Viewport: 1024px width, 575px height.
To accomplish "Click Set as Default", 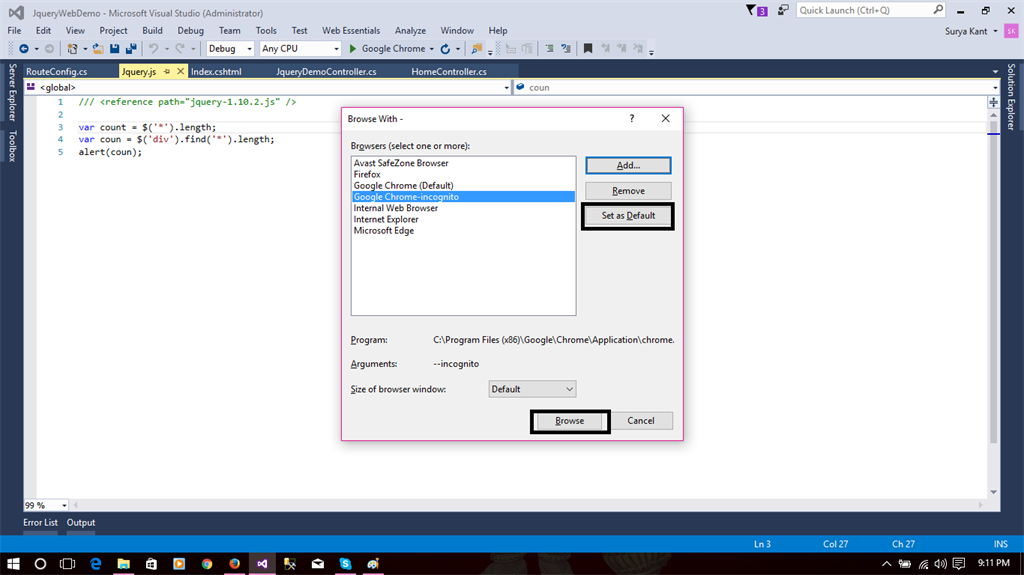I will [628, 216].
